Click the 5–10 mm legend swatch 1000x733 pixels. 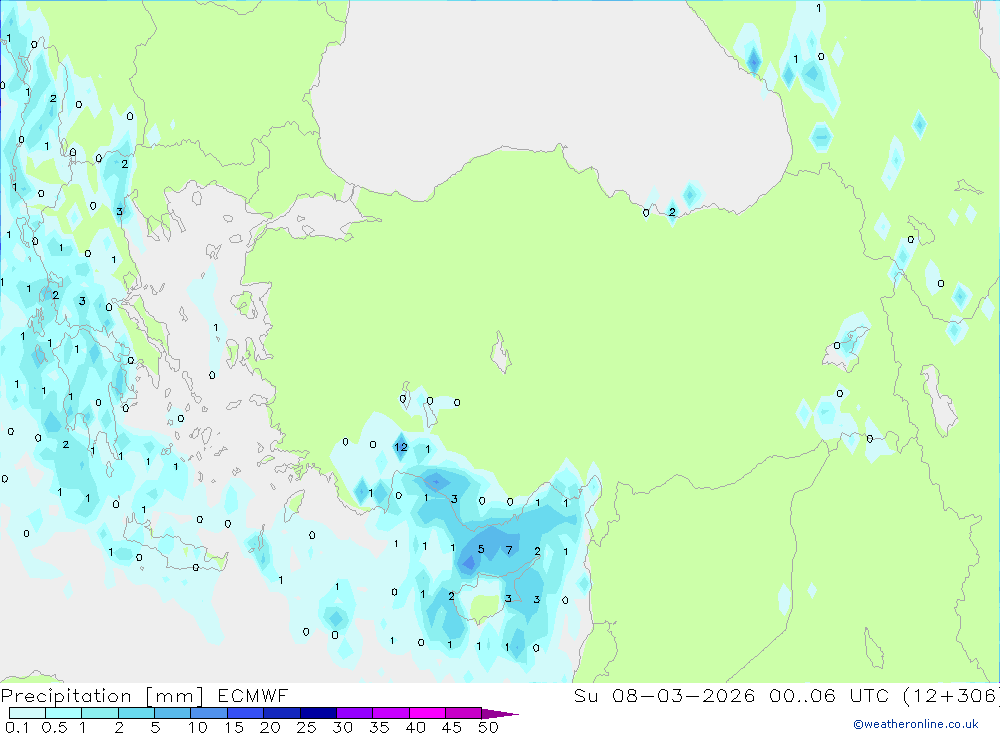[173, 713]
